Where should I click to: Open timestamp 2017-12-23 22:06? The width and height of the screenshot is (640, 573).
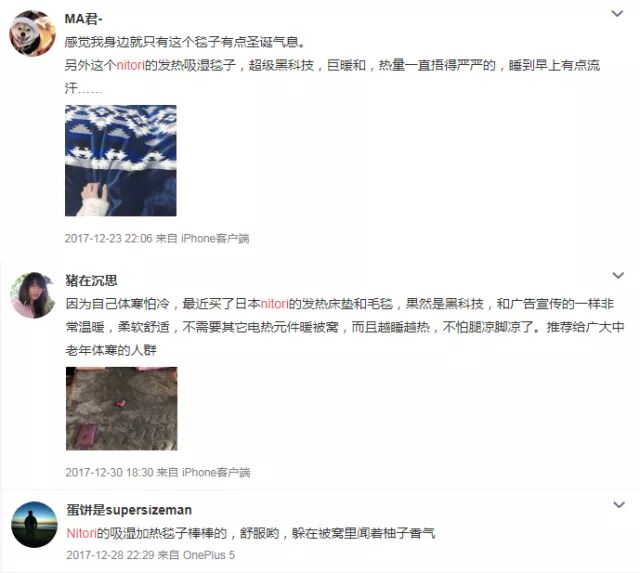108,238
